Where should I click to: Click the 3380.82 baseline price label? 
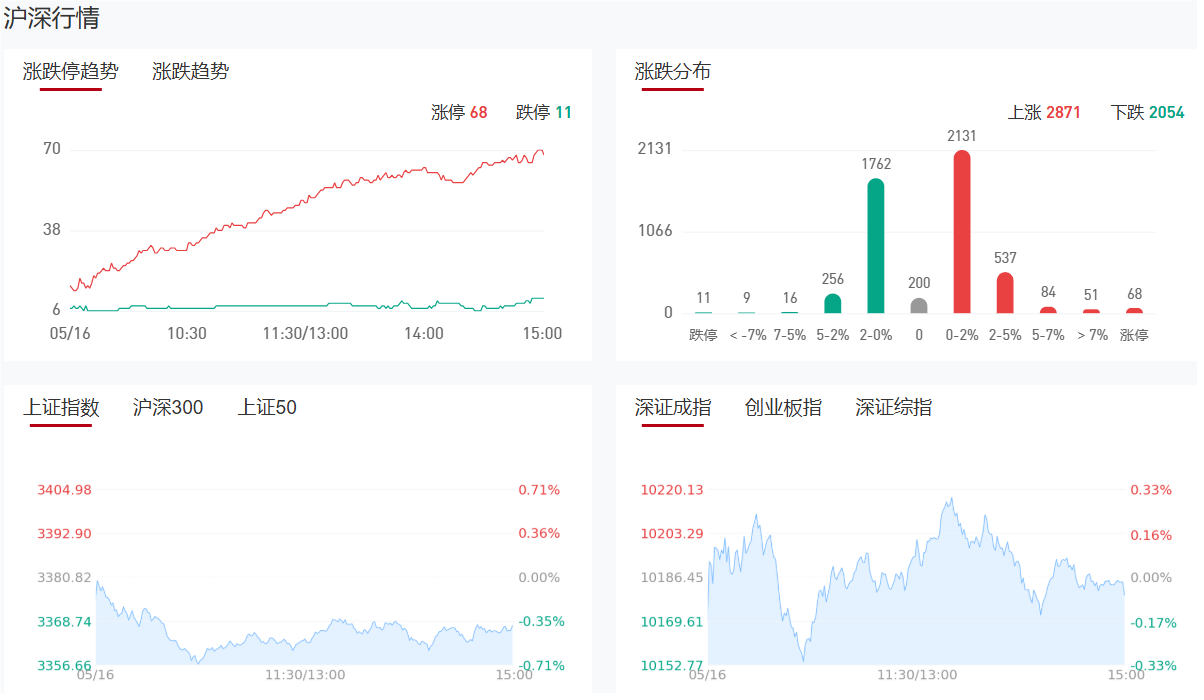64,578
